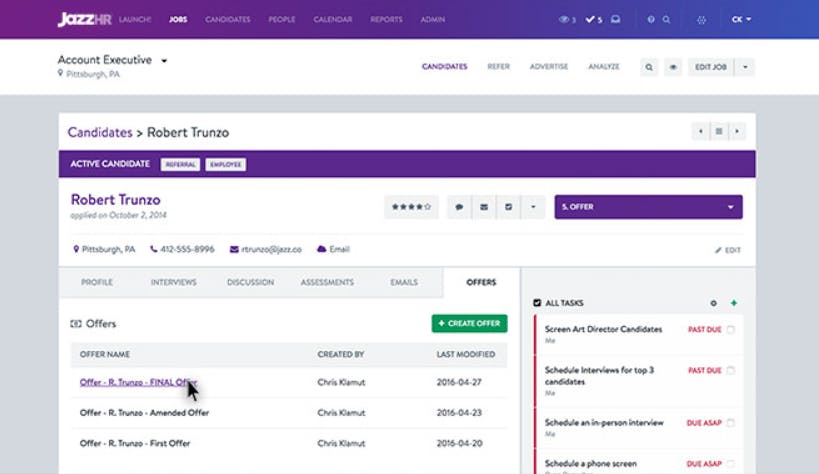Open the PEOPLE menu item

(x=282, y=19)
